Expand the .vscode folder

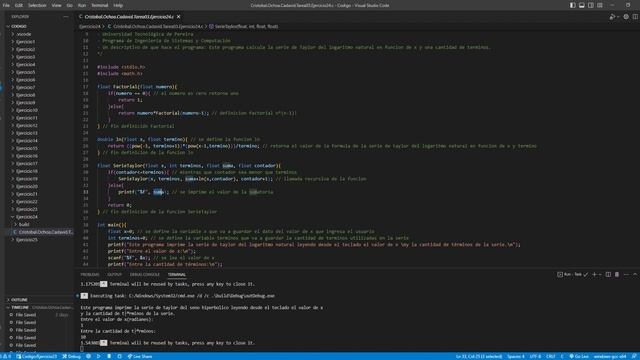pyautogui.click(x=24, y=34)
